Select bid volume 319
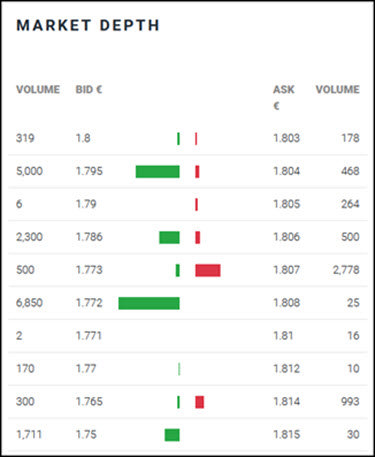The image size is (375, 457). pyautogui.click(x=25, y=138)
